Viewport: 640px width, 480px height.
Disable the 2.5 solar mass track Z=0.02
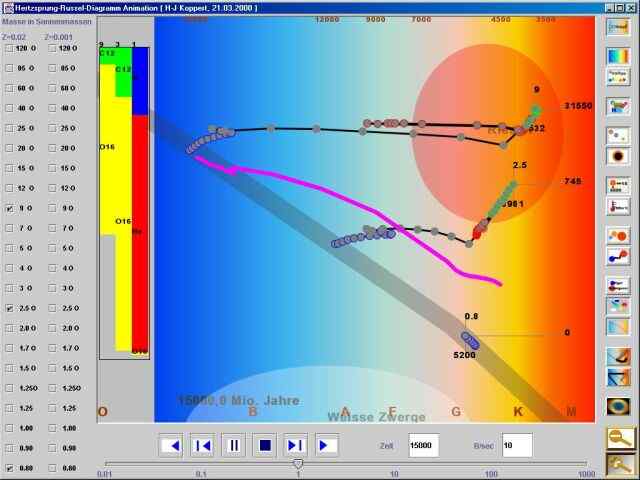pos(10,308)
